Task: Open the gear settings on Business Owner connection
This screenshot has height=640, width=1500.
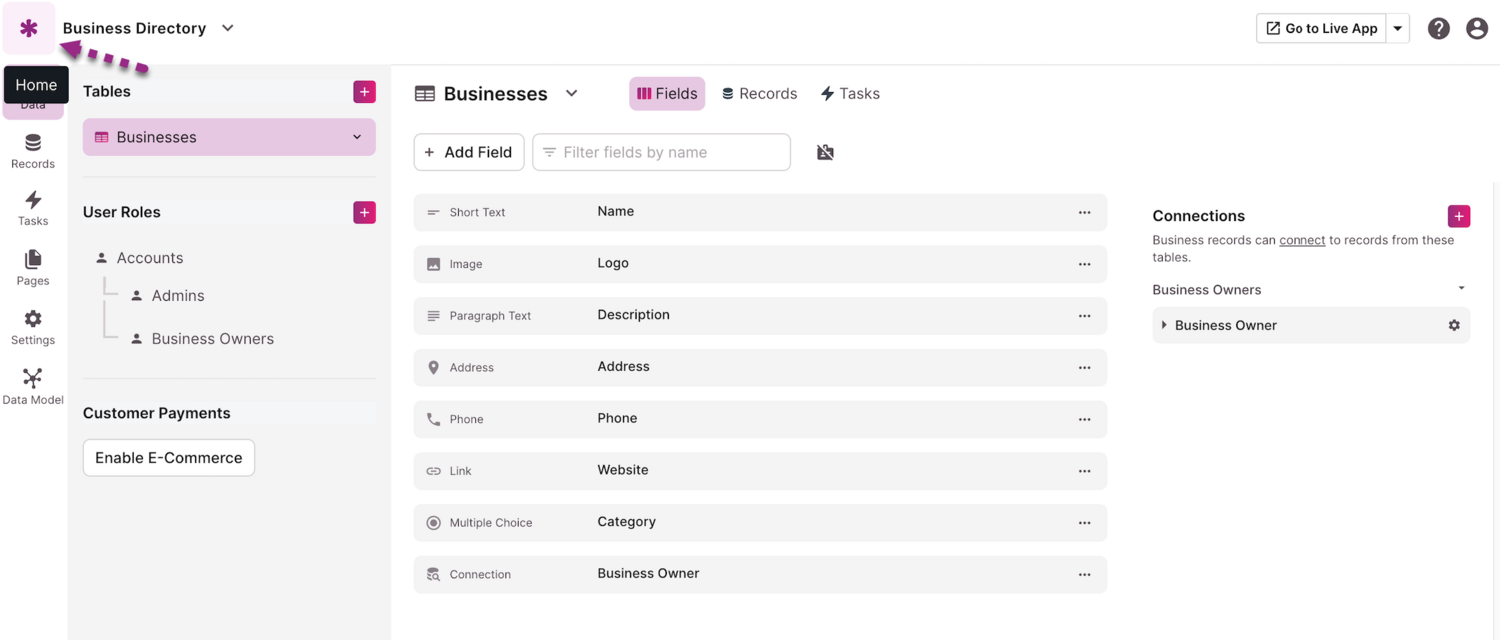Action: [x=1454, y=325]
